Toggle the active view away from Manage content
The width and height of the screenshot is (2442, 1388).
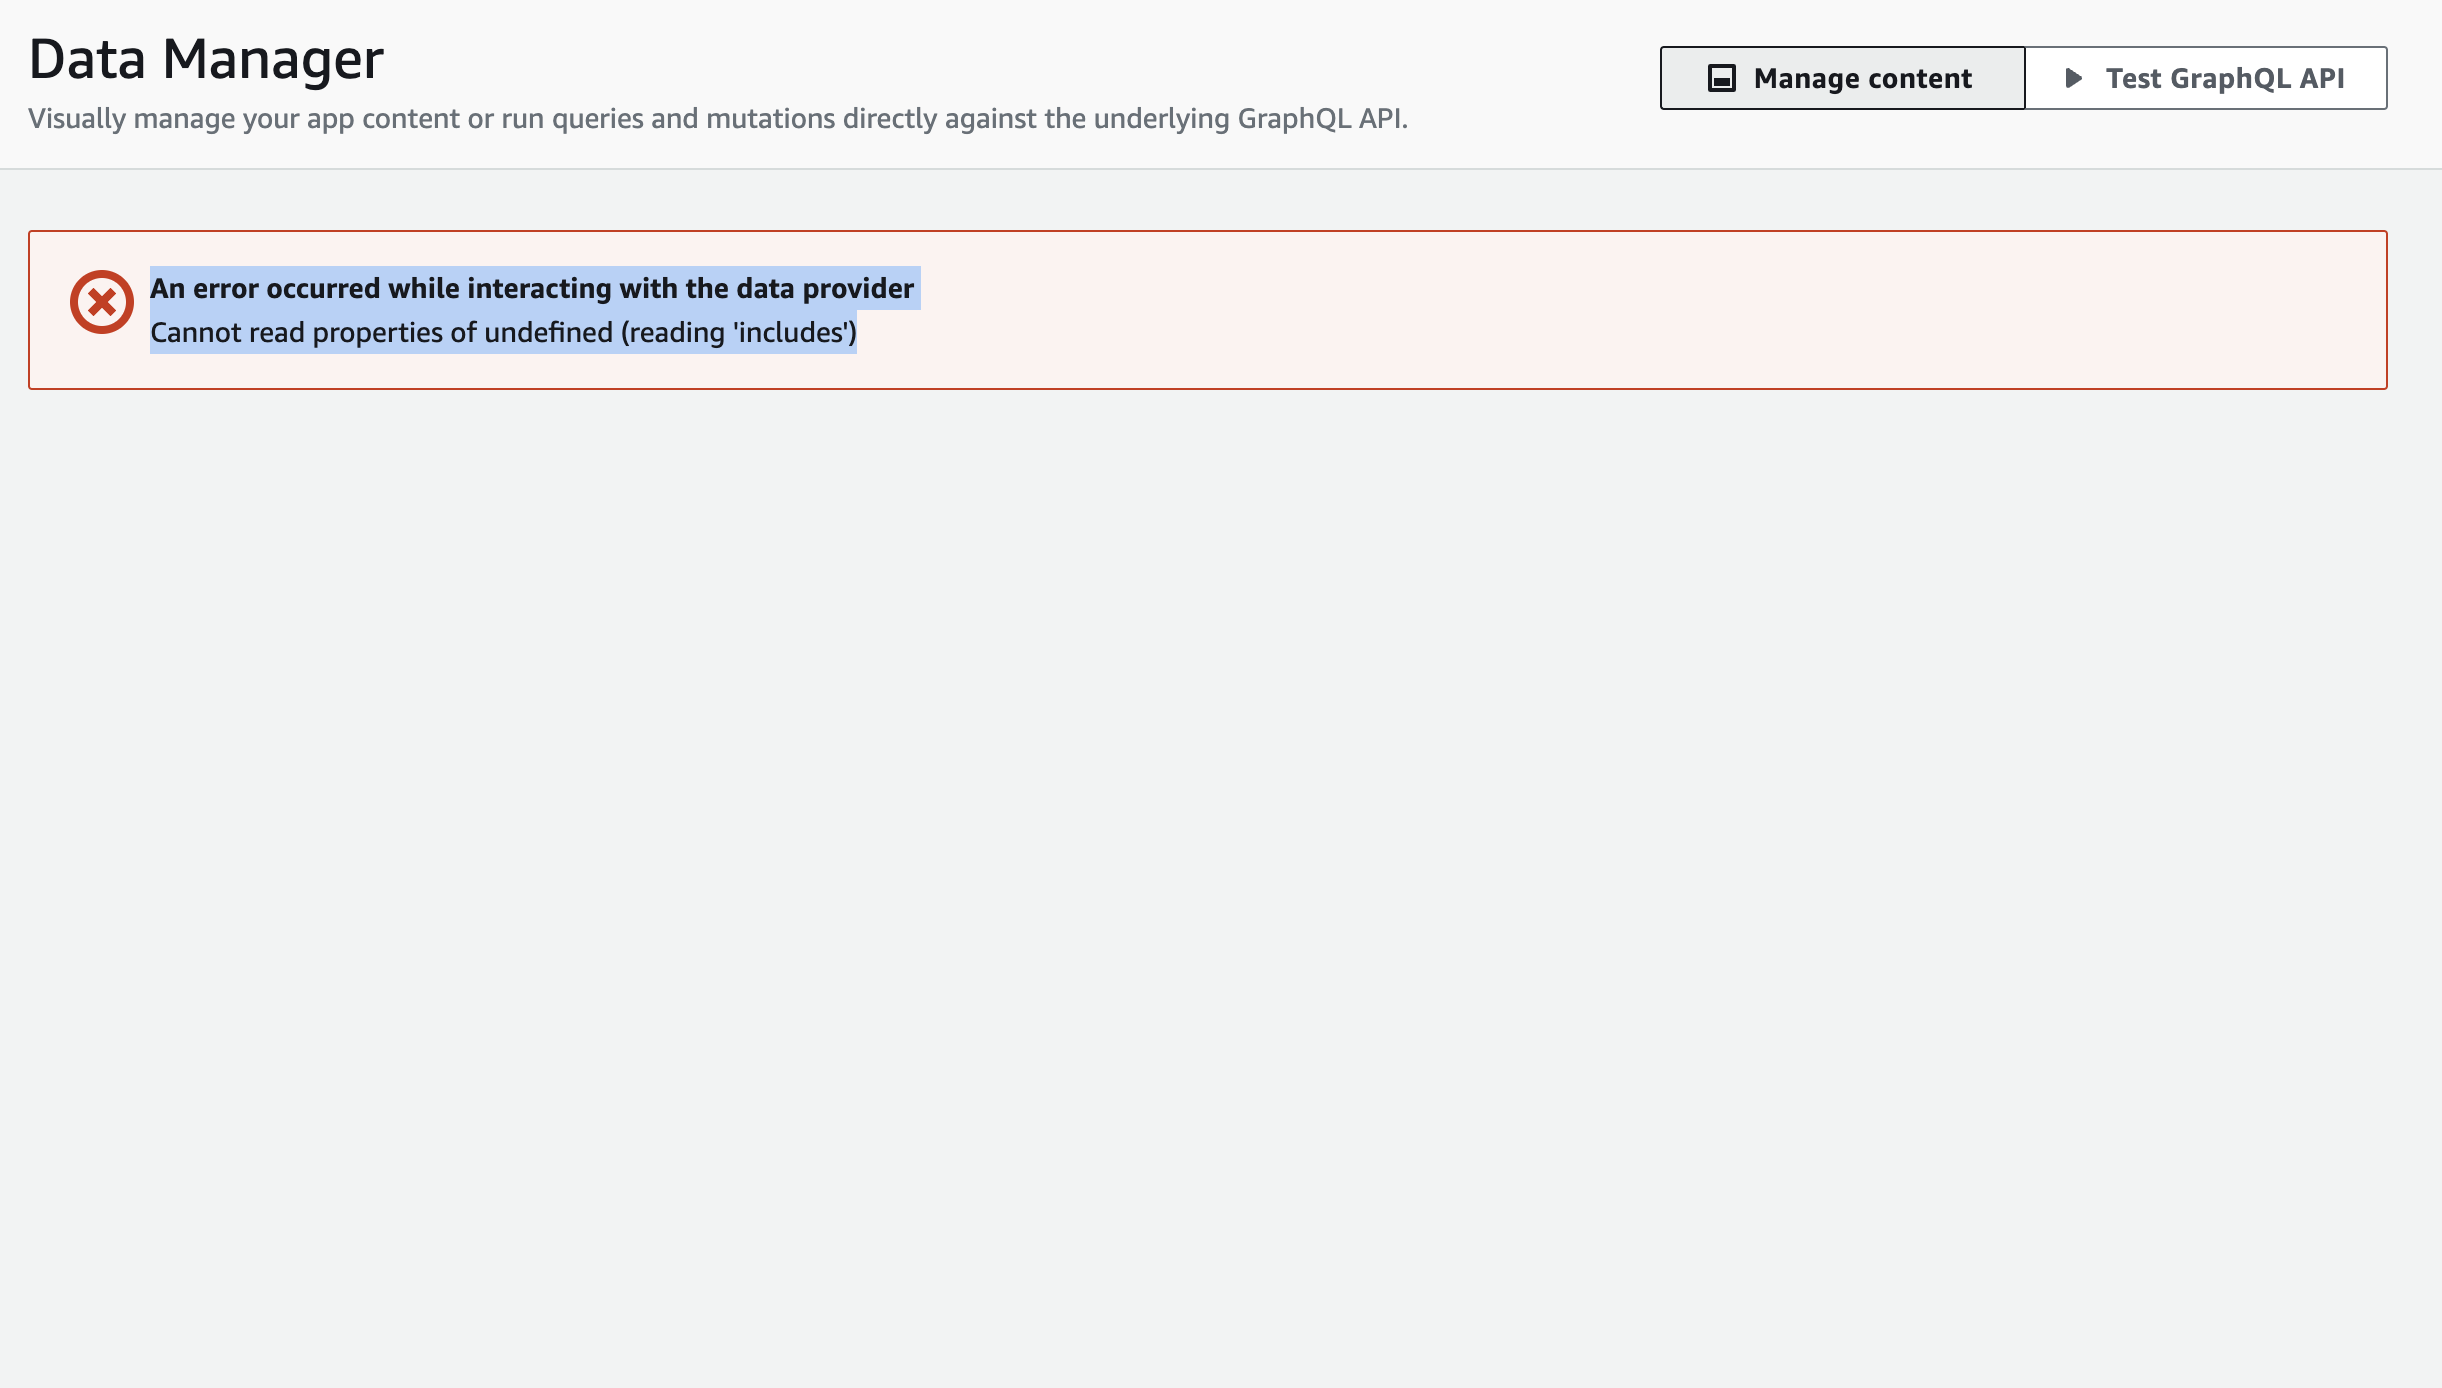point(2207,77)
